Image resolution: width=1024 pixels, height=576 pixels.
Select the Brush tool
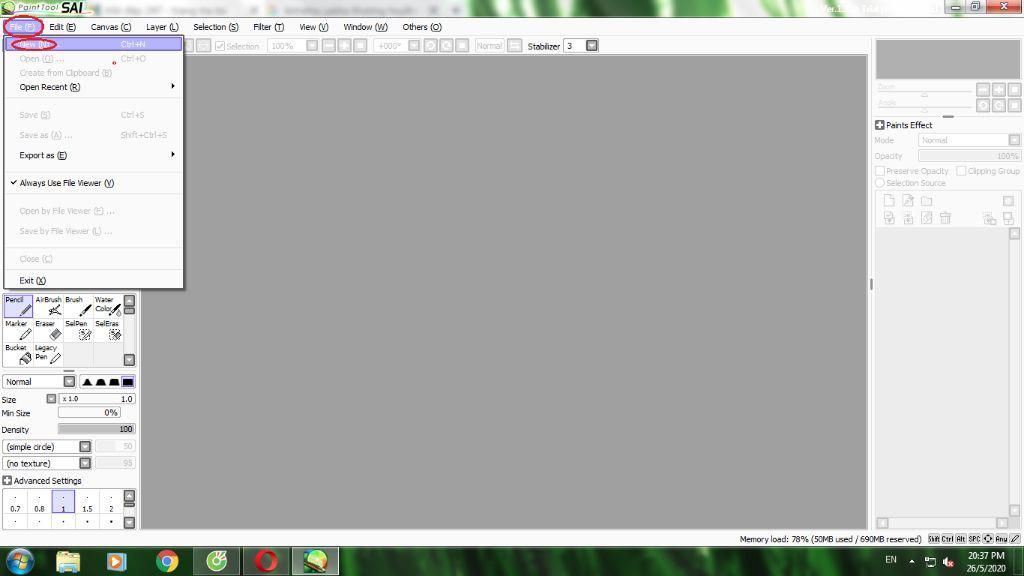click(78, 306)
